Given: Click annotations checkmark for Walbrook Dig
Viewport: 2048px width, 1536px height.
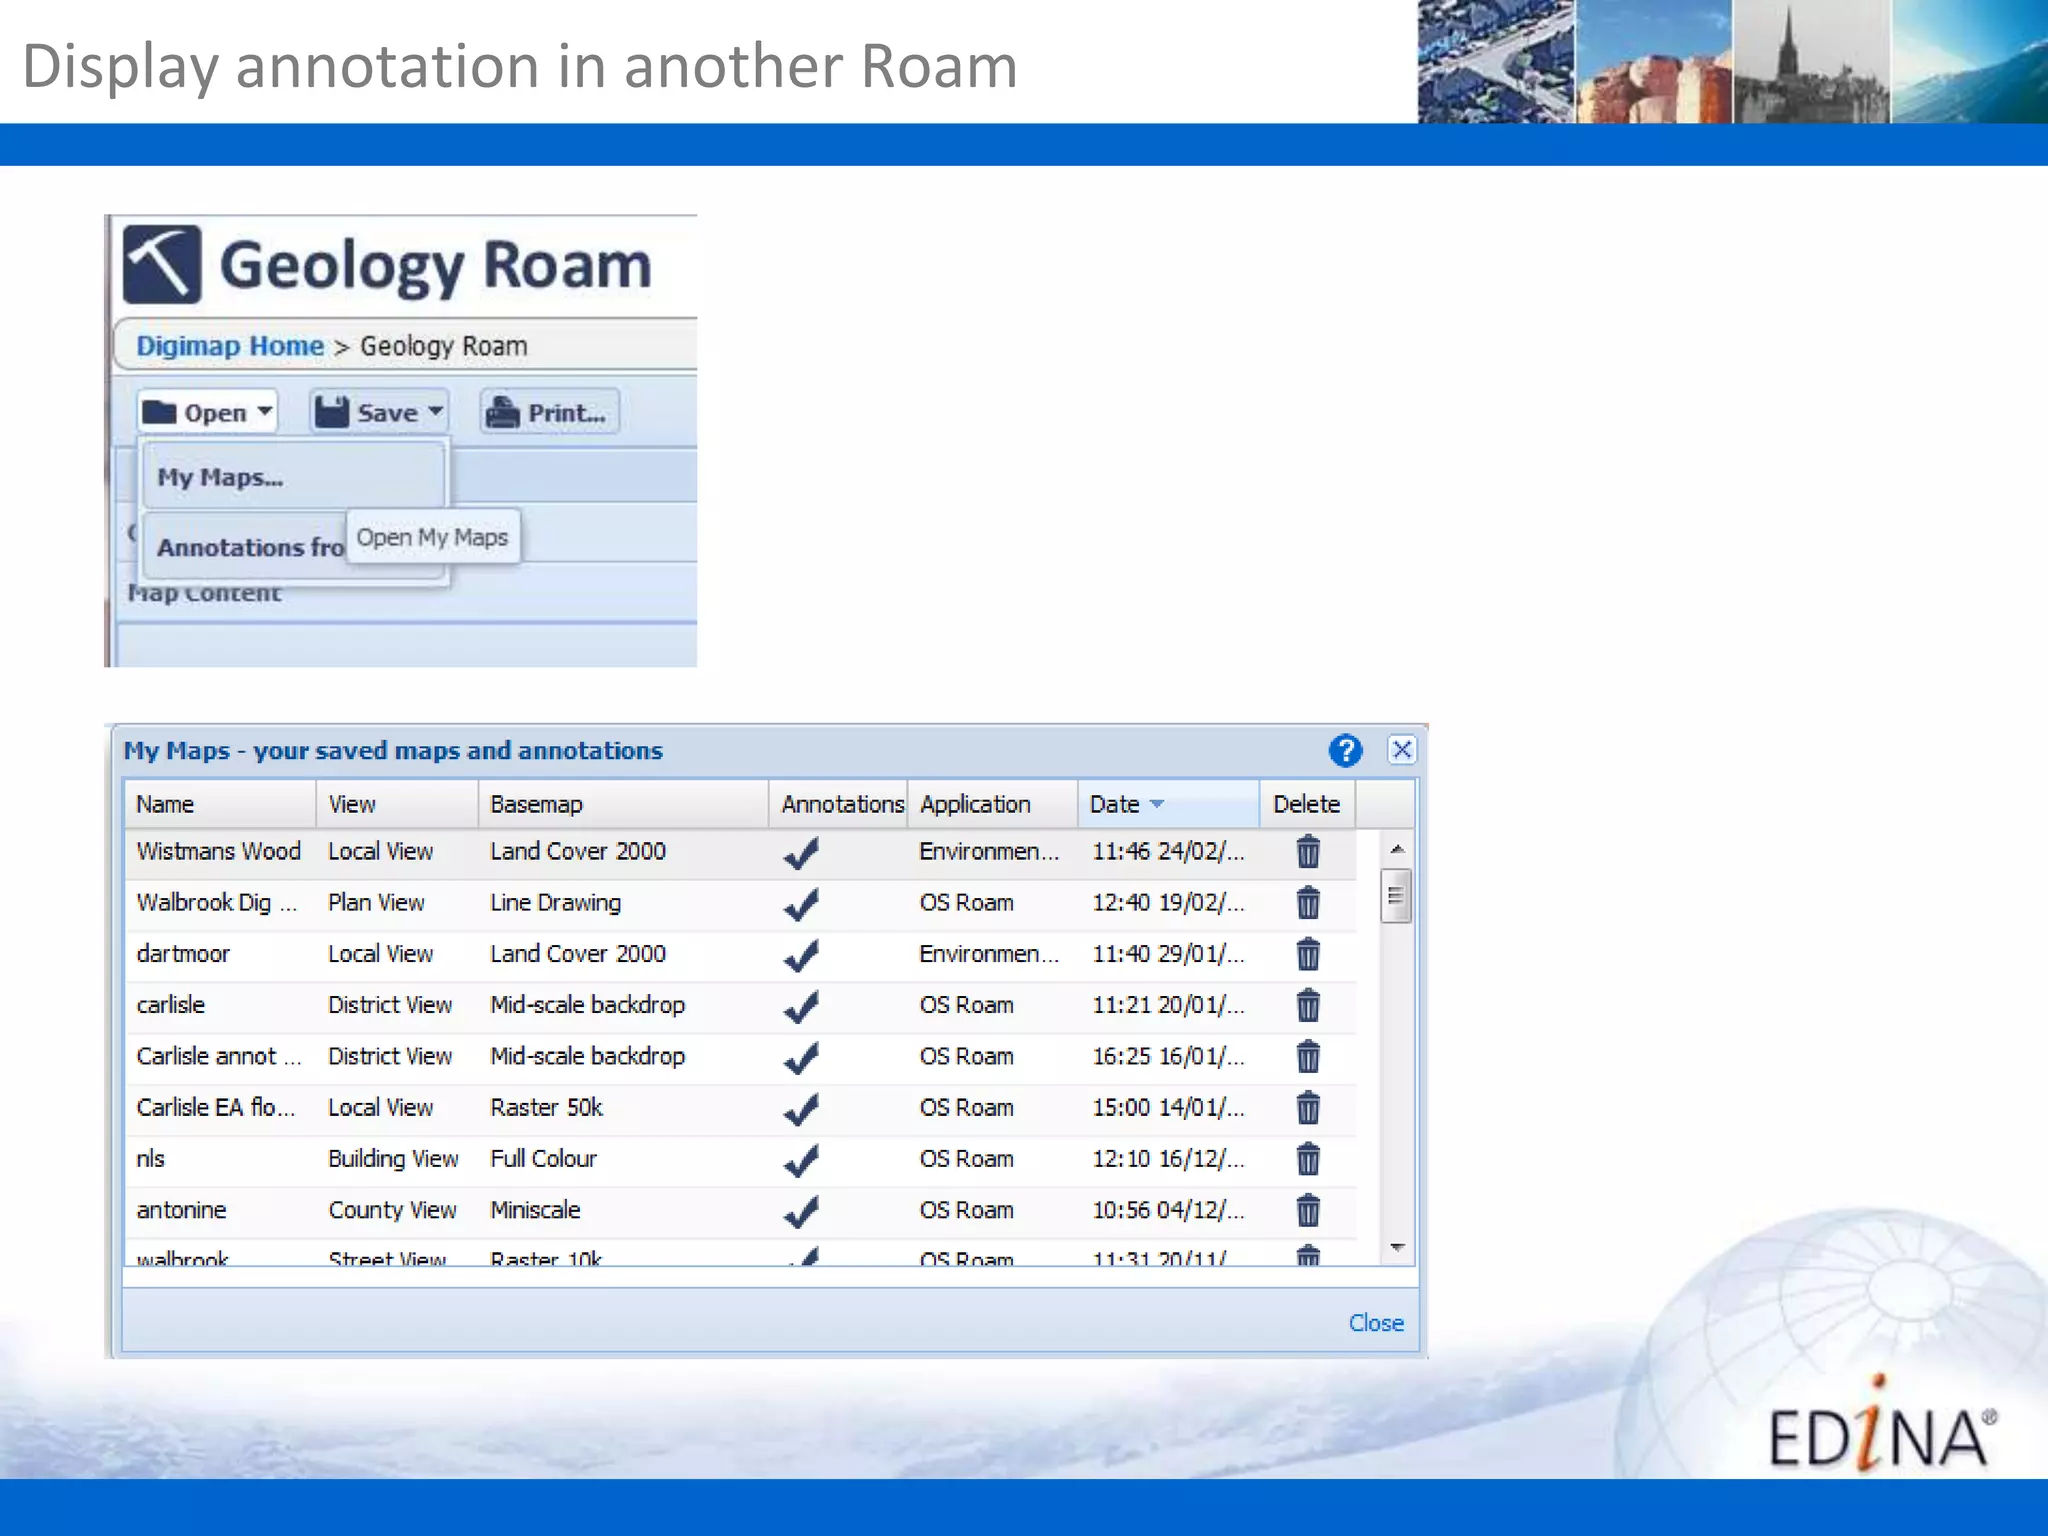Looking at the screenshot, I should (x=801, y=904).
